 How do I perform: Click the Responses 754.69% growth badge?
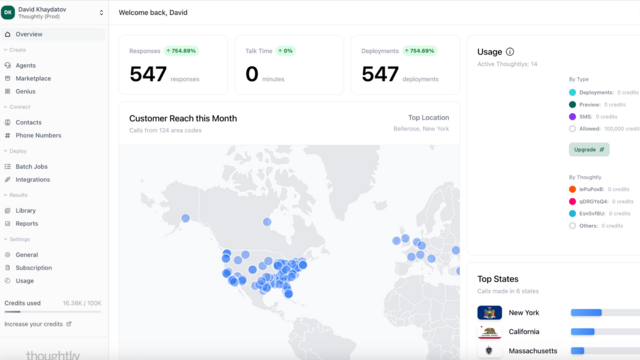[181, 51]
